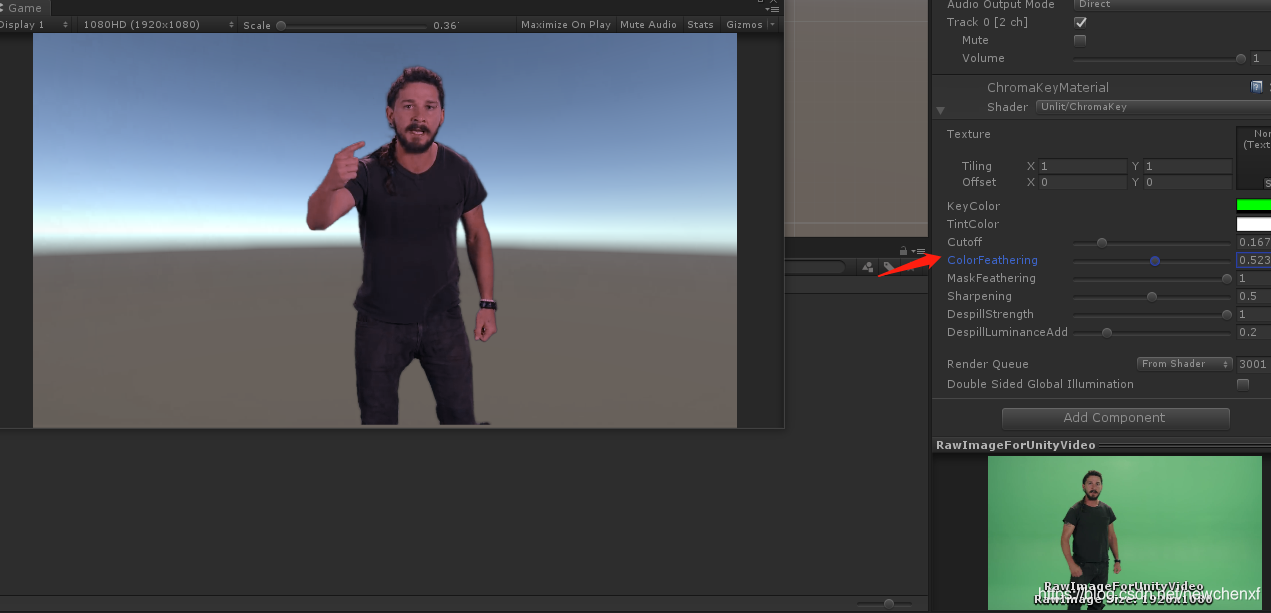Toggle Maximize On Play
The width and height of the screenshot is (1271, 613).
coord(565,24)
